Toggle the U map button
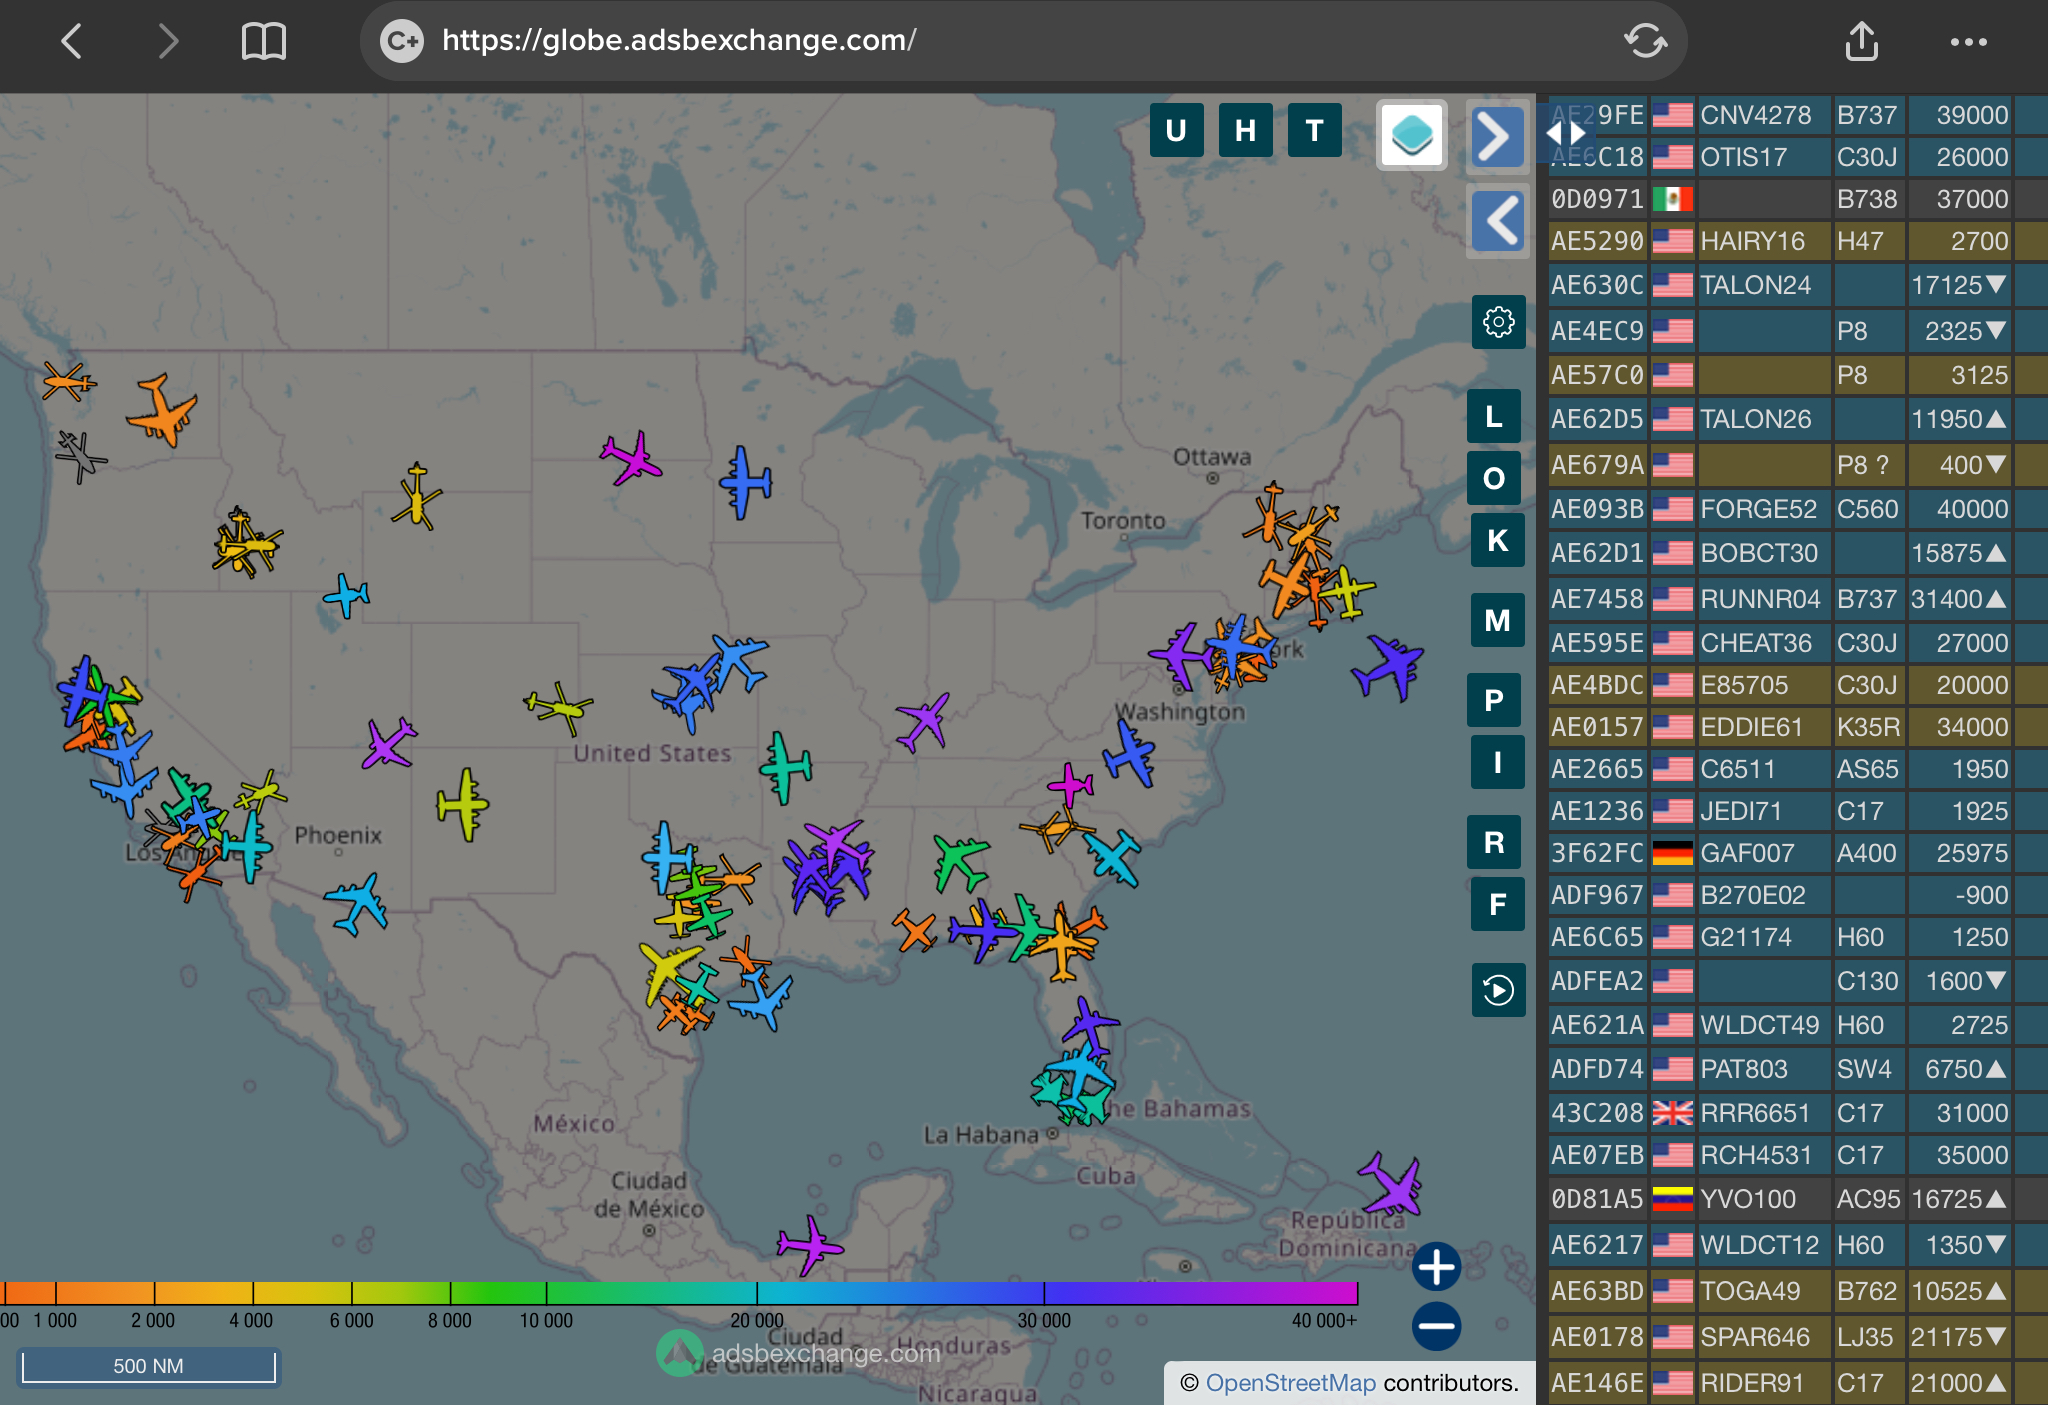 1176,130
